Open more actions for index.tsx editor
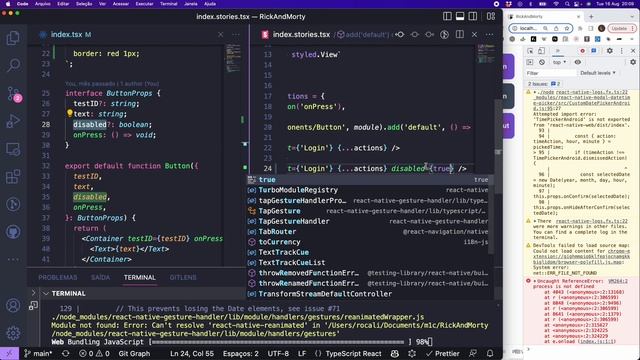The image size is (640, 360). 236,35
